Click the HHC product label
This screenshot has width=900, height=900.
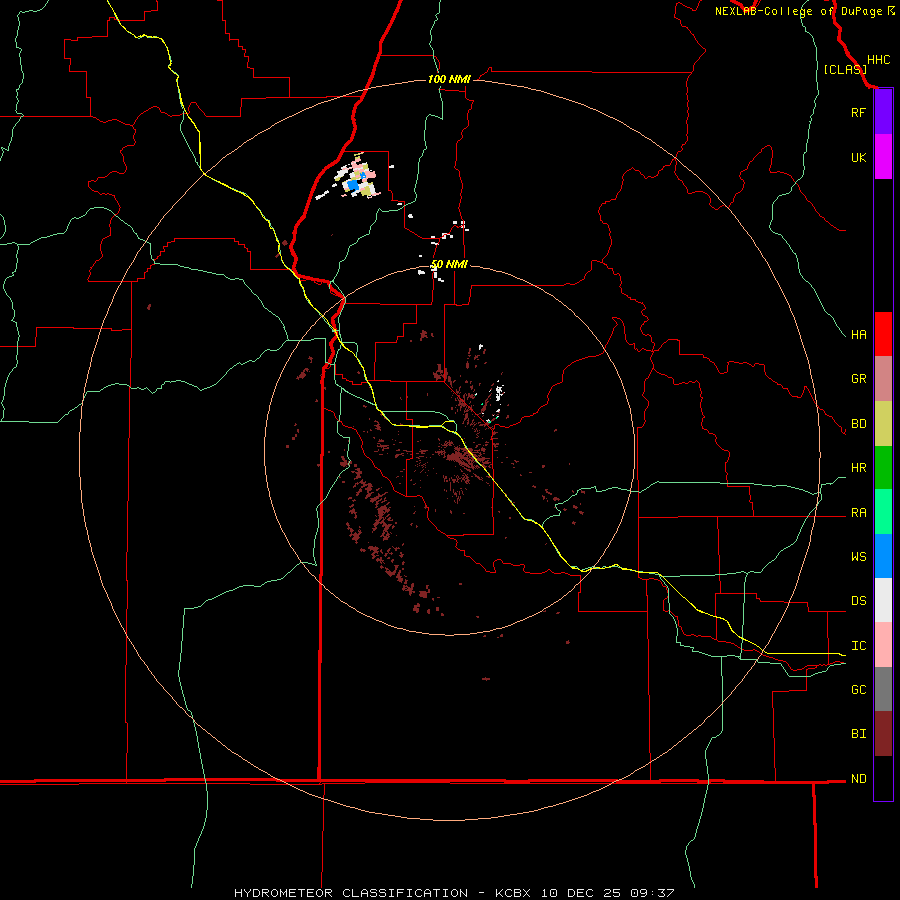(878, 60)
